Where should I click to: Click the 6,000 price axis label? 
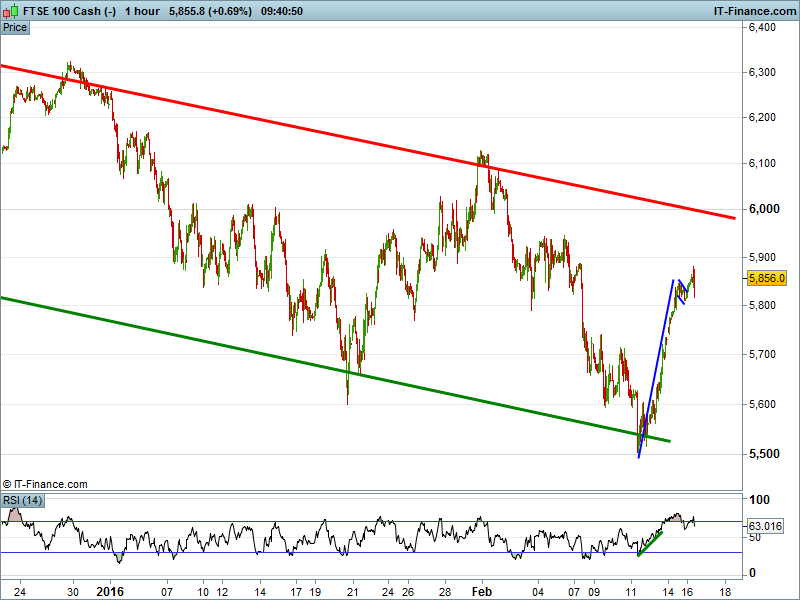[x=764, y=209]
